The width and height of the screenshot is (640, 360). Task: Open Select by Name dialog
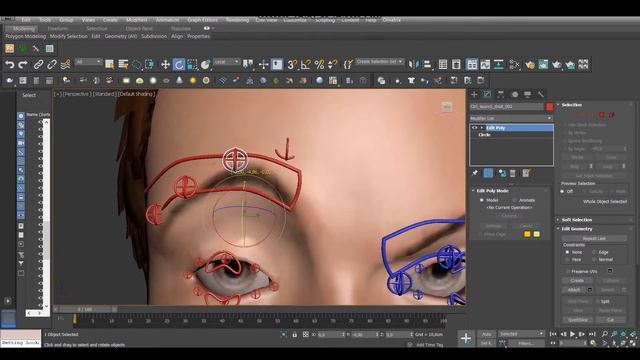click(123, 64)
